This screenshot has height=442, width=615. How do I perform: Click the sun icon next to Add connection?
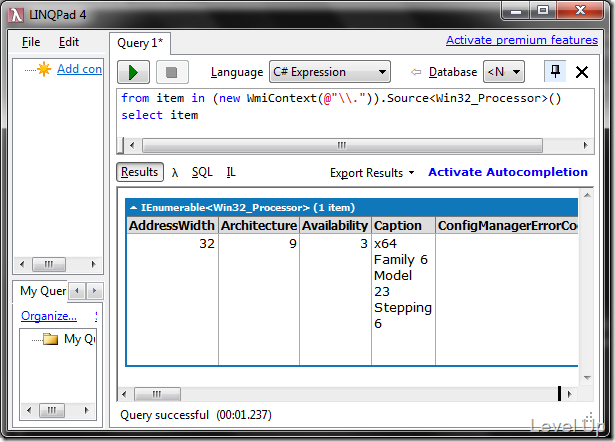click(44, 69)
